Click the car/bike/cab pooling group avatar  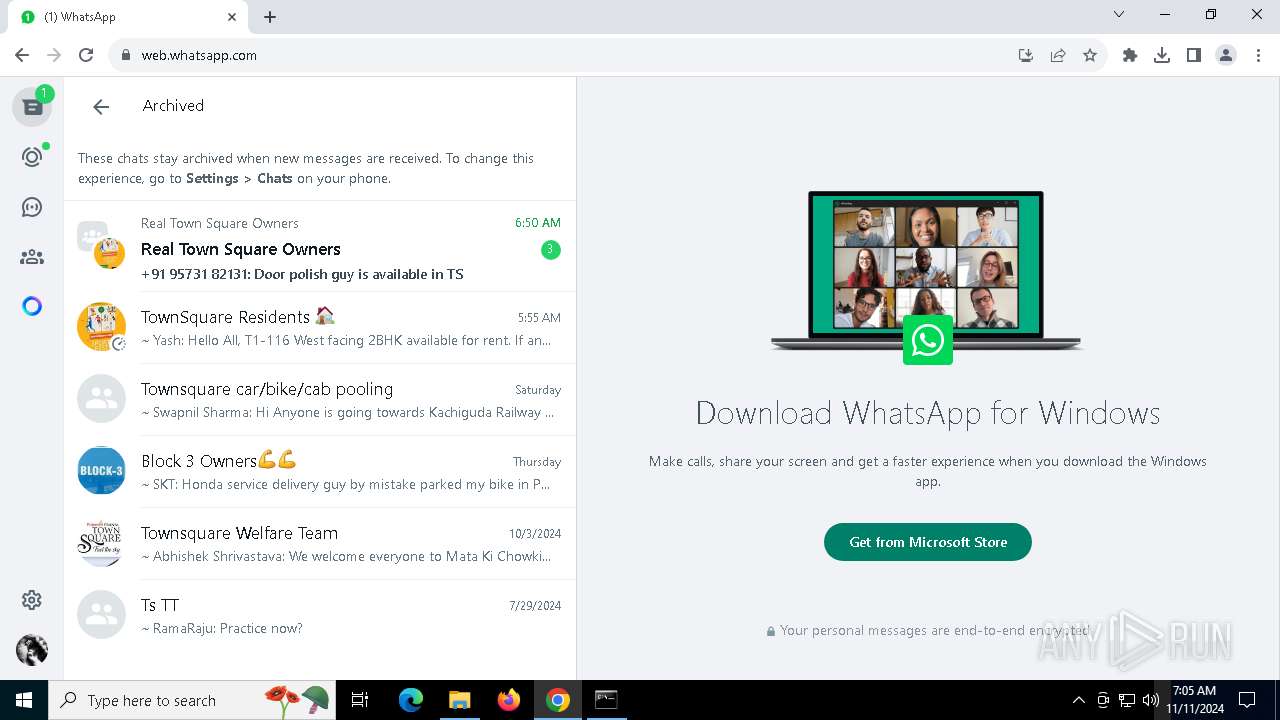coord(101,399)
